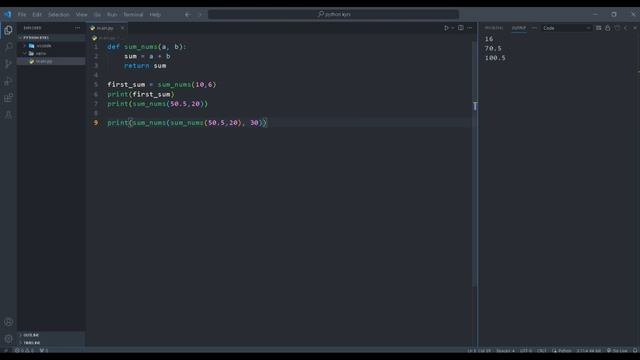The height and width of the screenshot is (360, 640).
Task: Select the Code output channel dropdown
Action: [567, 28]
